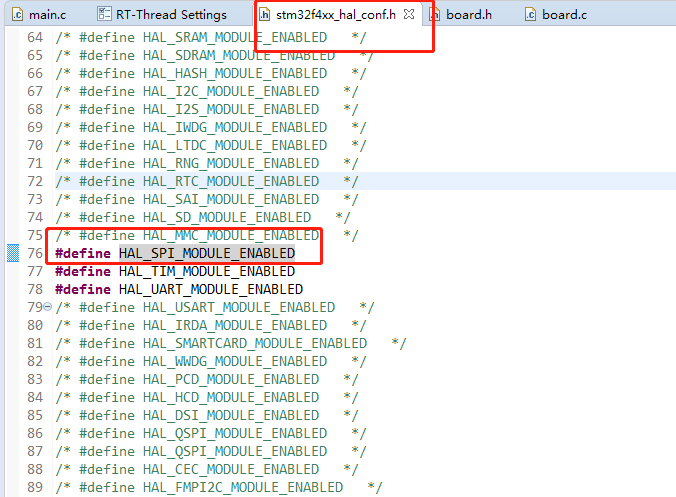Click the HAL_HCD_MODULE_ENABLED line
The image size is (676, 497).
[x=207, y=397]
